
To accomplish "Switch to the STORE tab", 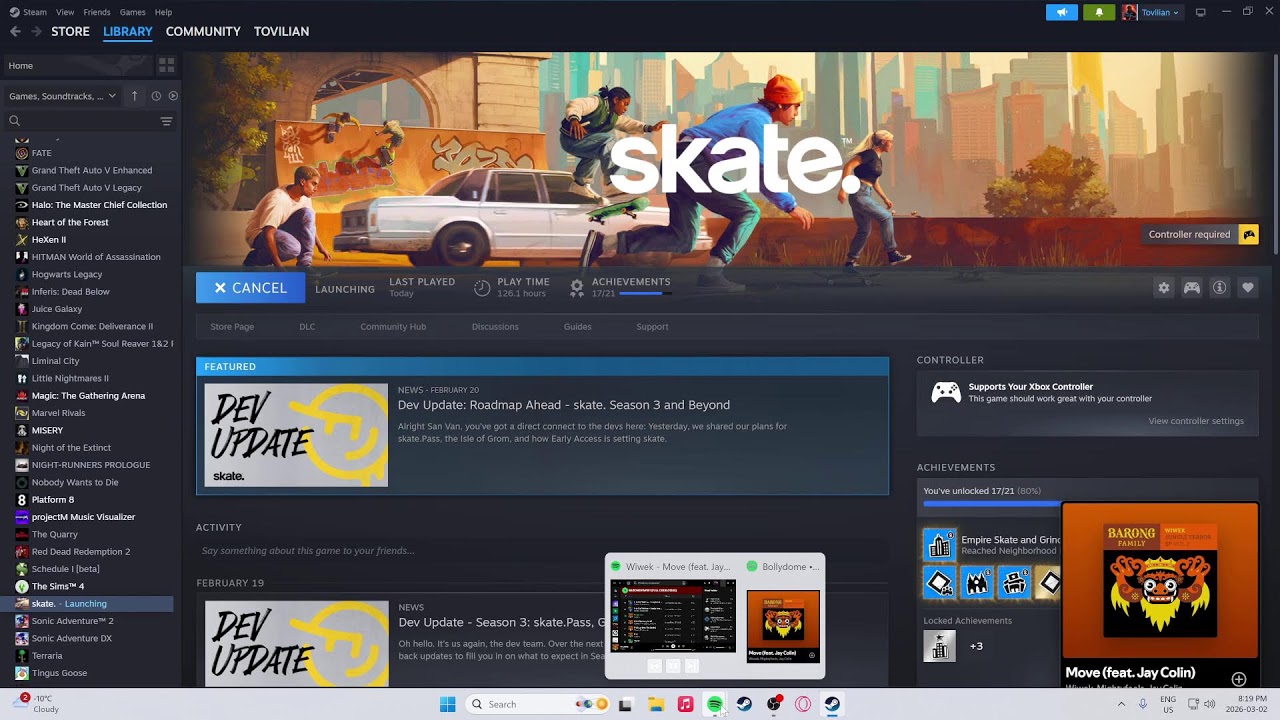I will (x=70, y=31).
